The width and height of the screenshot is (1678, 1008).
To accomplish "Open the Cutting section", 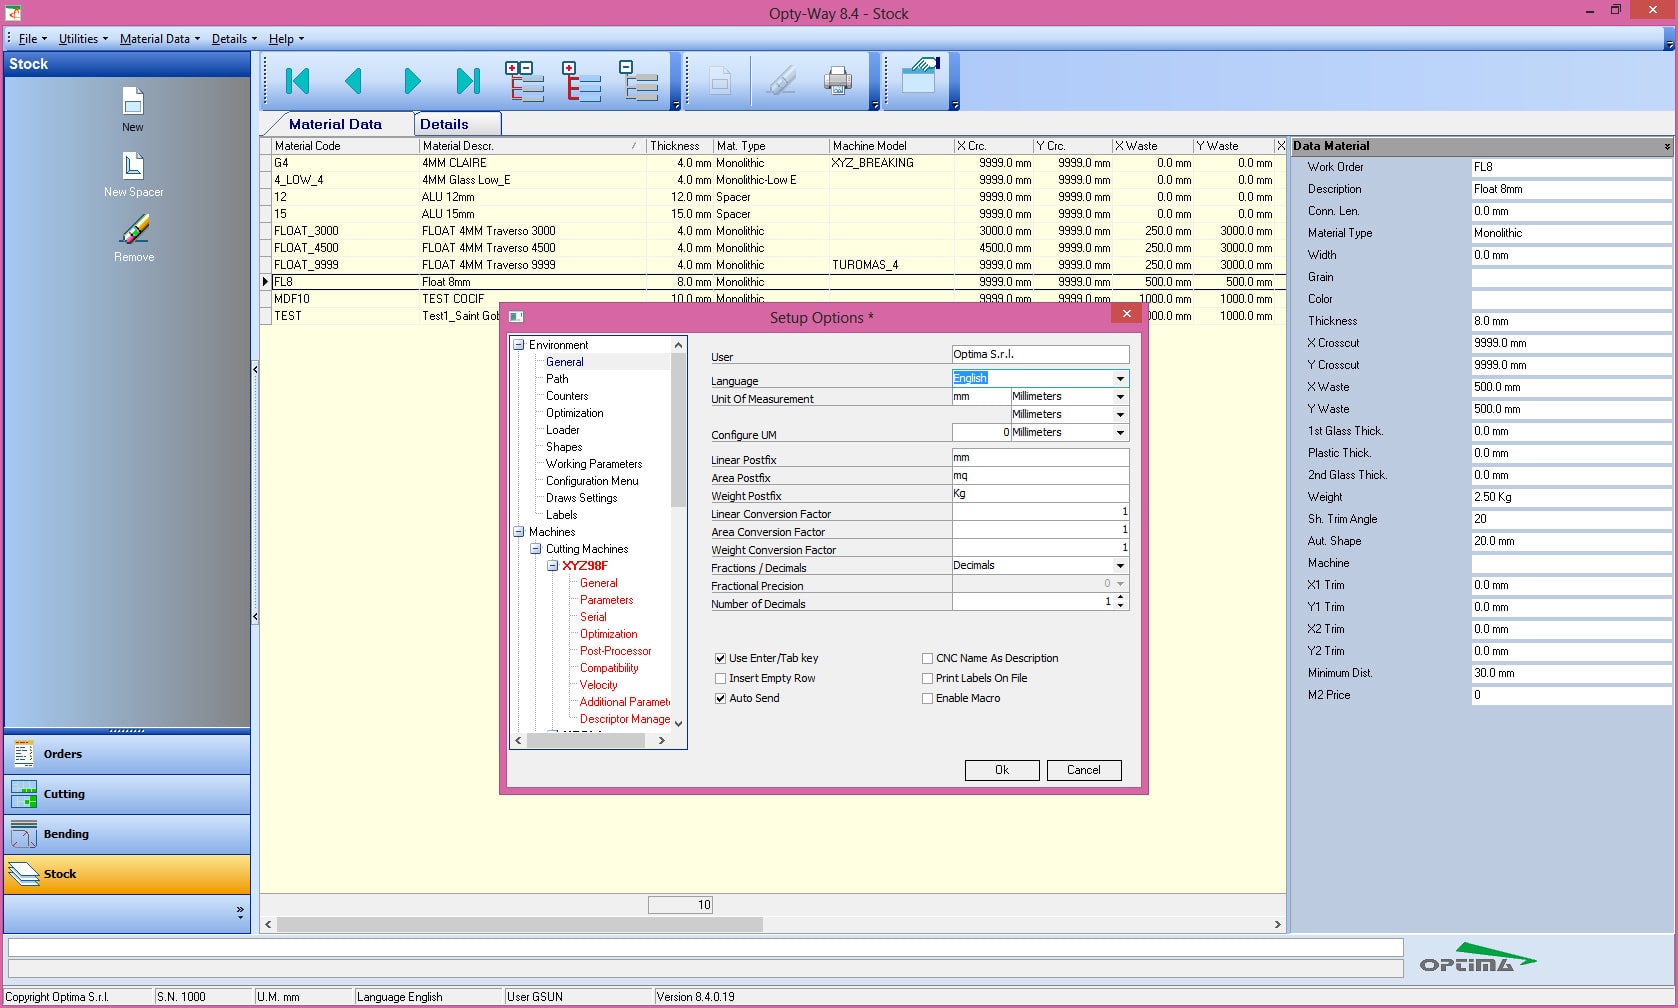I will tap(127, 794).
